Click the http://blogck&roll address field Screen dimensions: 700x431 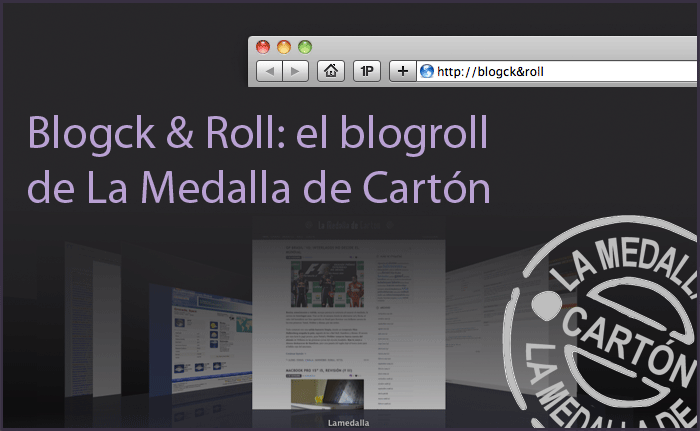(557, 71)
